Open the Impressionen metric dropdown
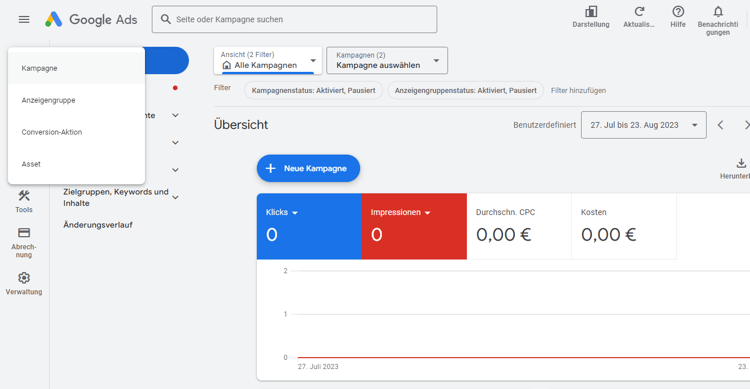This screenshot has width=750, height=389. point(428,213)
